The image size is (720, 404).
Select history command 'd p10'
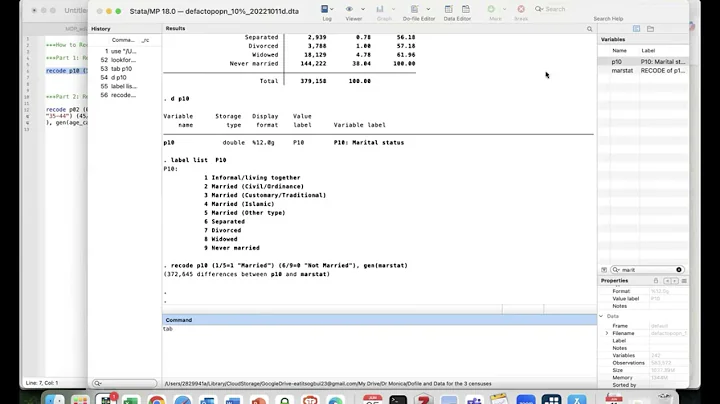pos(124,78)
